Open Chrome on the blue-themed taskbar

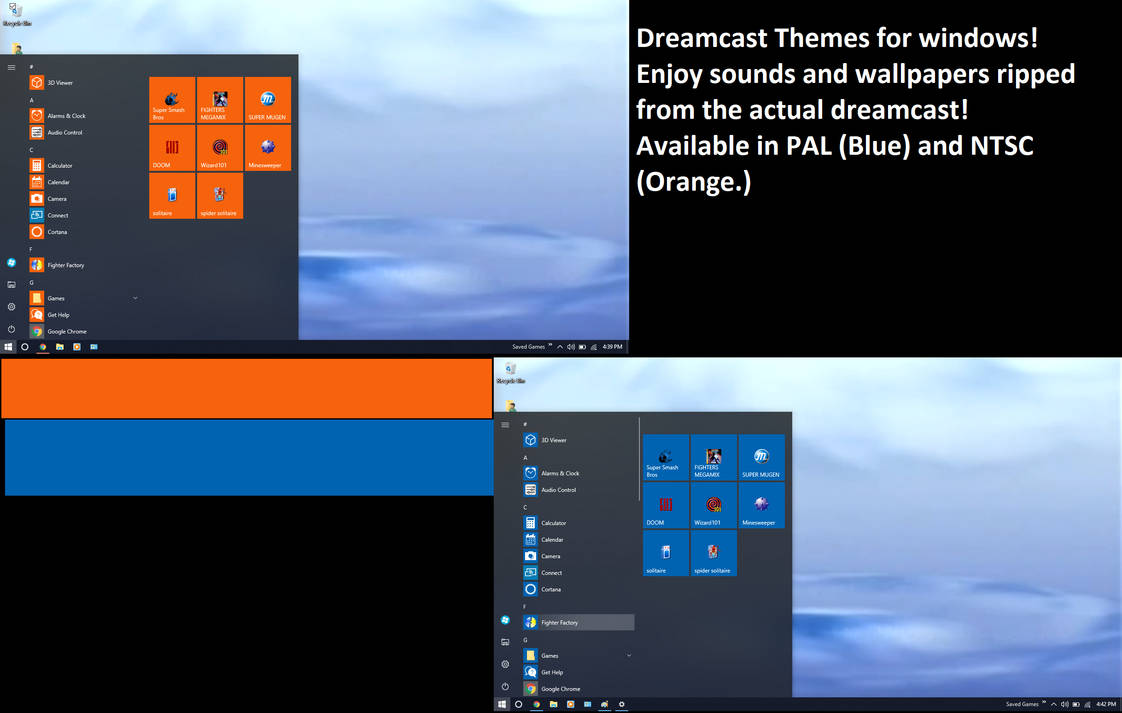pos(536,704)
